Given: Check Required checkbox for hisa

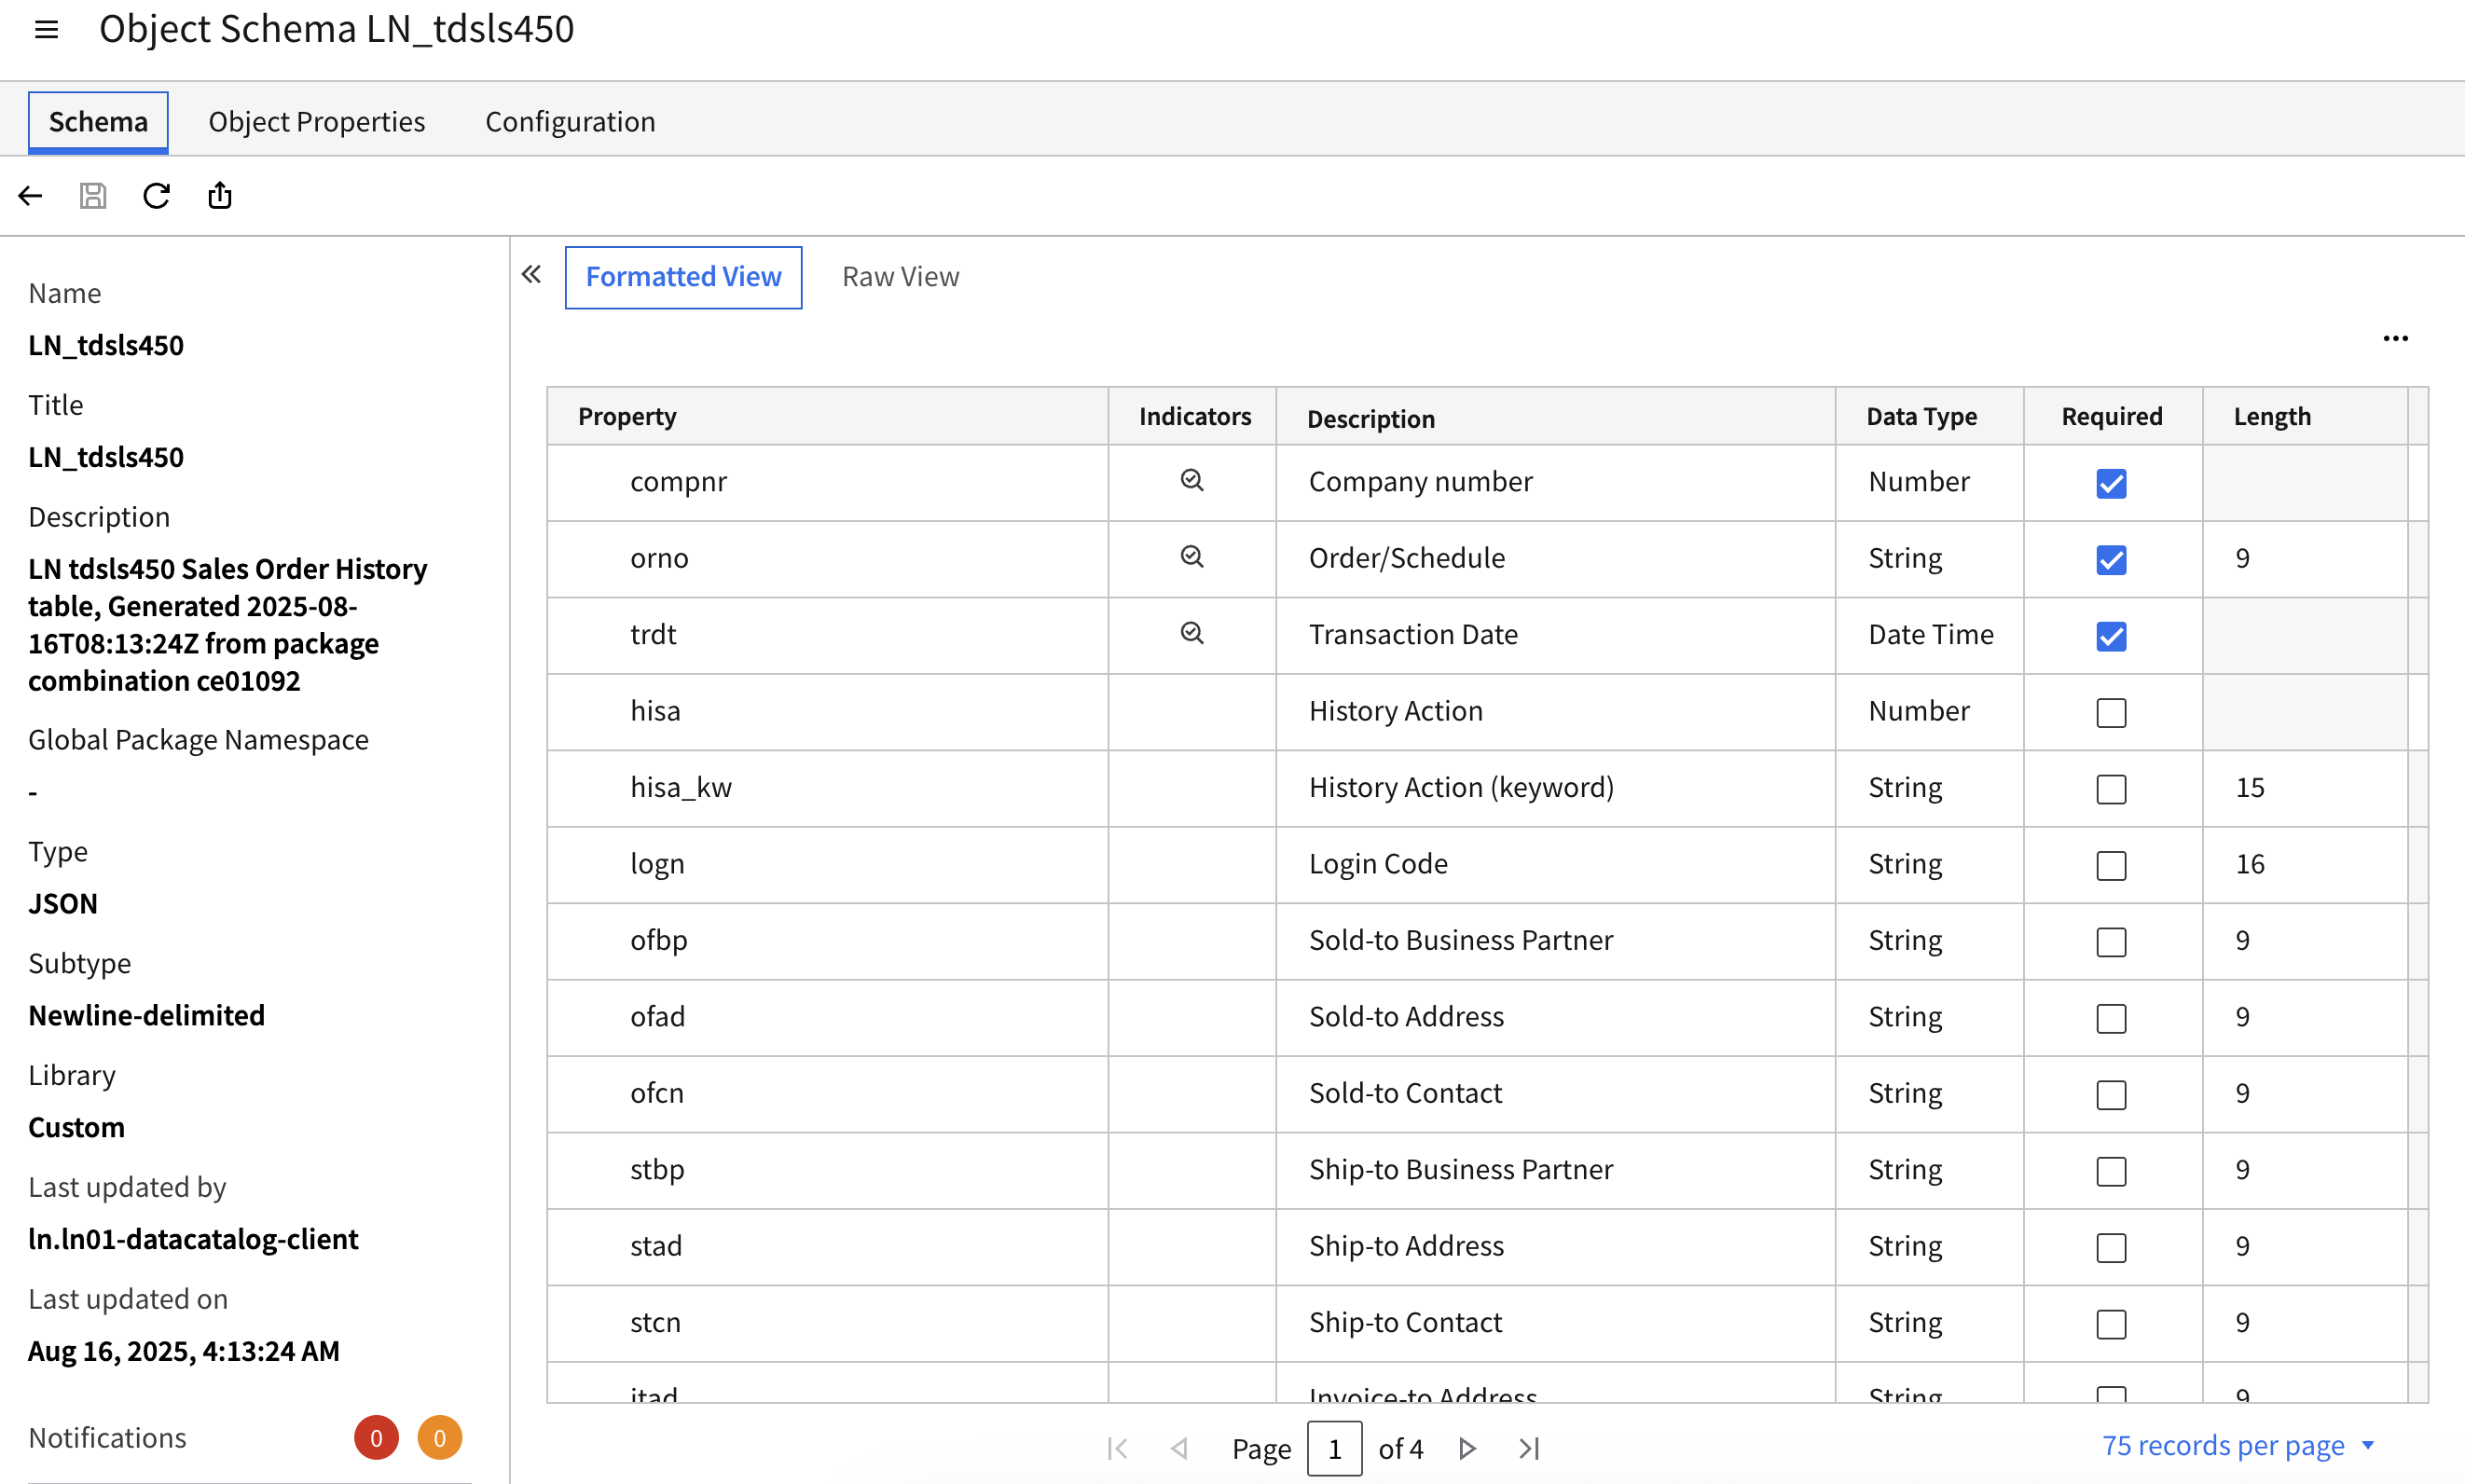Looking at the screenshot, I should click(x=2111, y=713).
